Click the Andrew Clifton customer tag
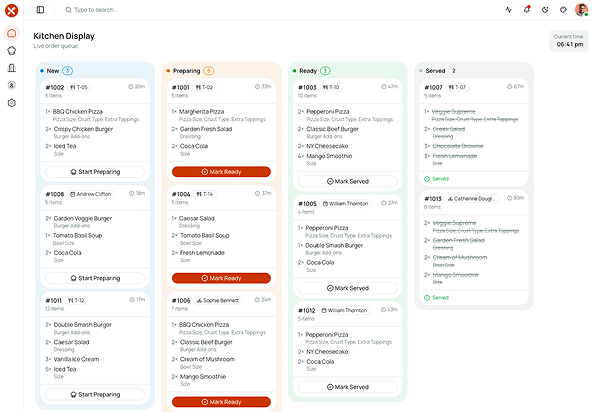 point(91,194)
